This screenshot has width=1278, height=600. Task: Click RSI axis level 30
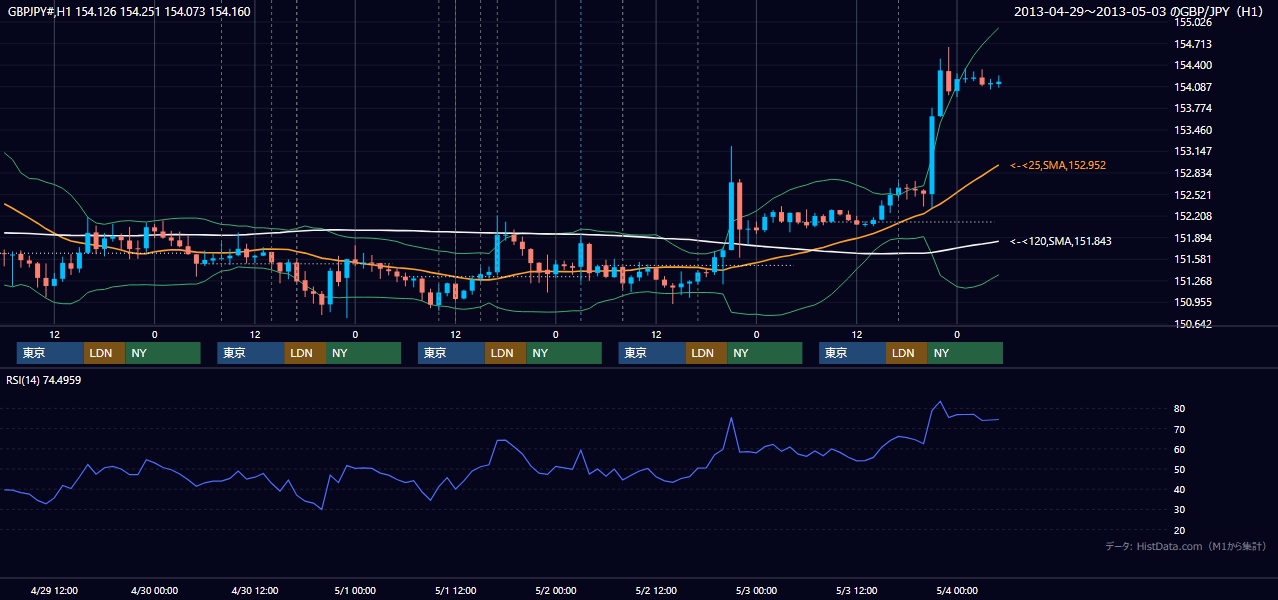point(1180,510)
